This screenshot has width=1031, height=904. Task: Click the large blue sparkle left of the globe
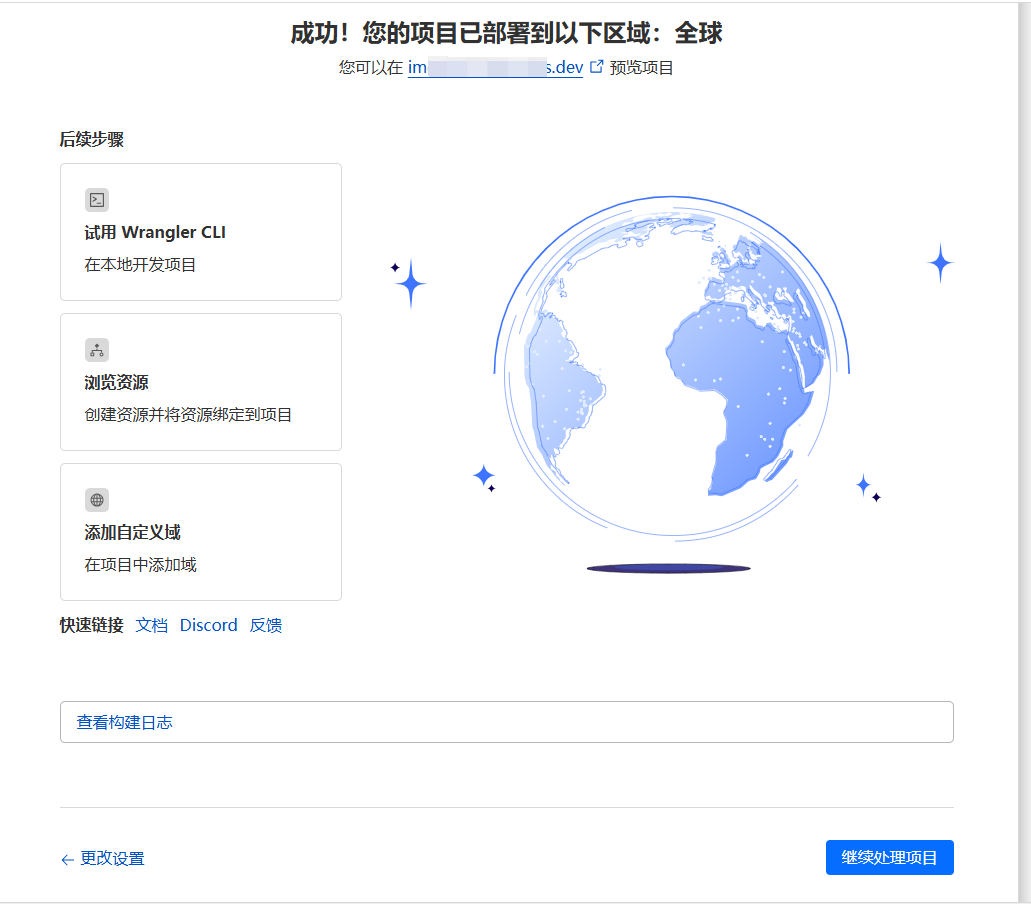(x=410, y=284)
